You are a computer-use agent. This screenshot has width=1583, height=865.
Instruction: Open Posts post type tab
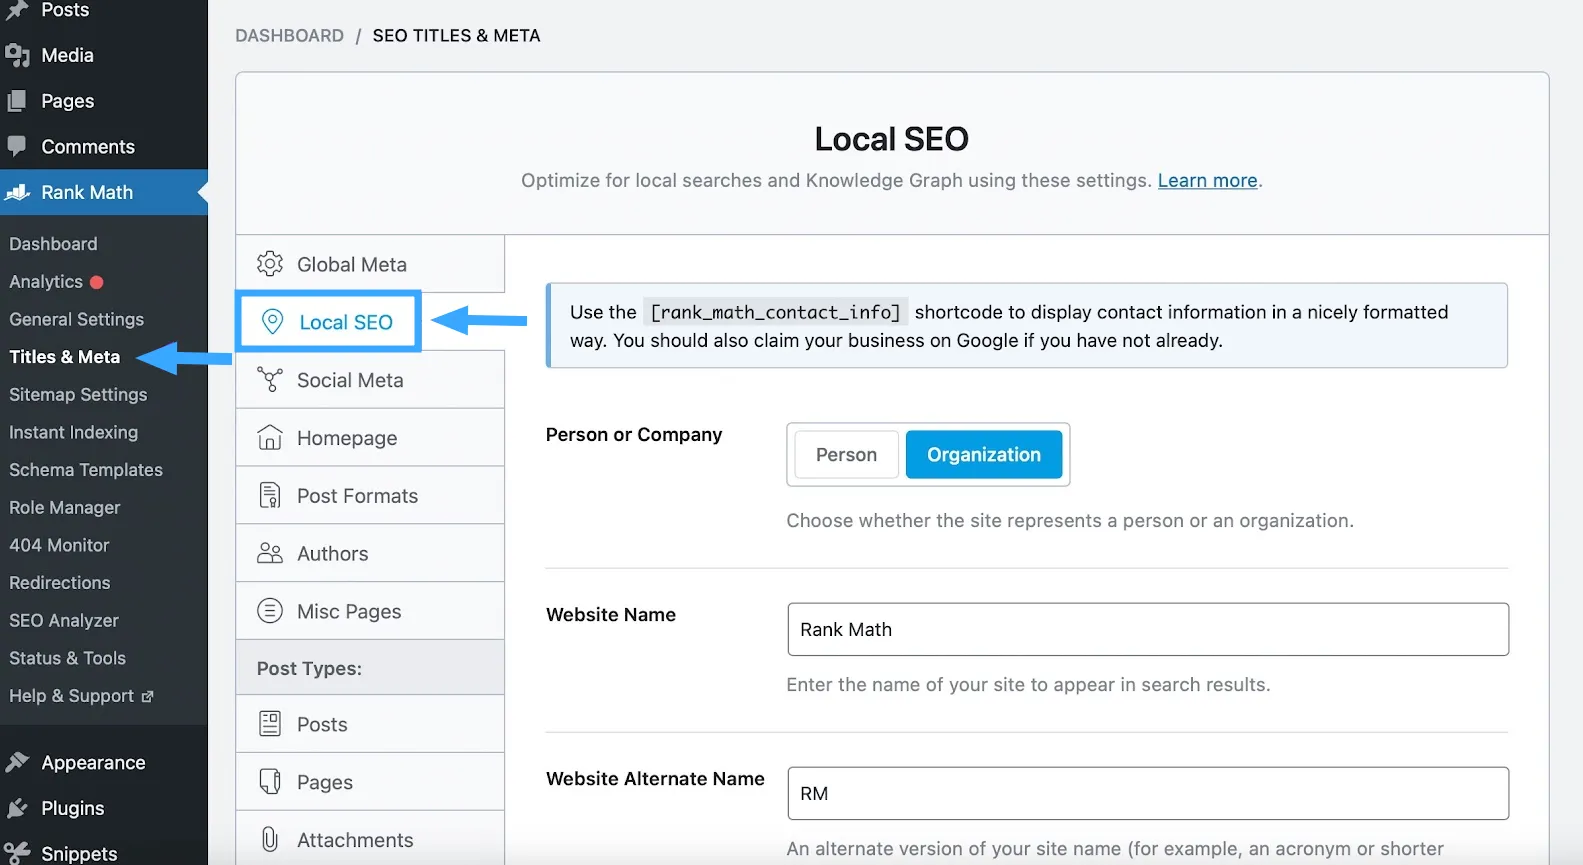(370, 724)
